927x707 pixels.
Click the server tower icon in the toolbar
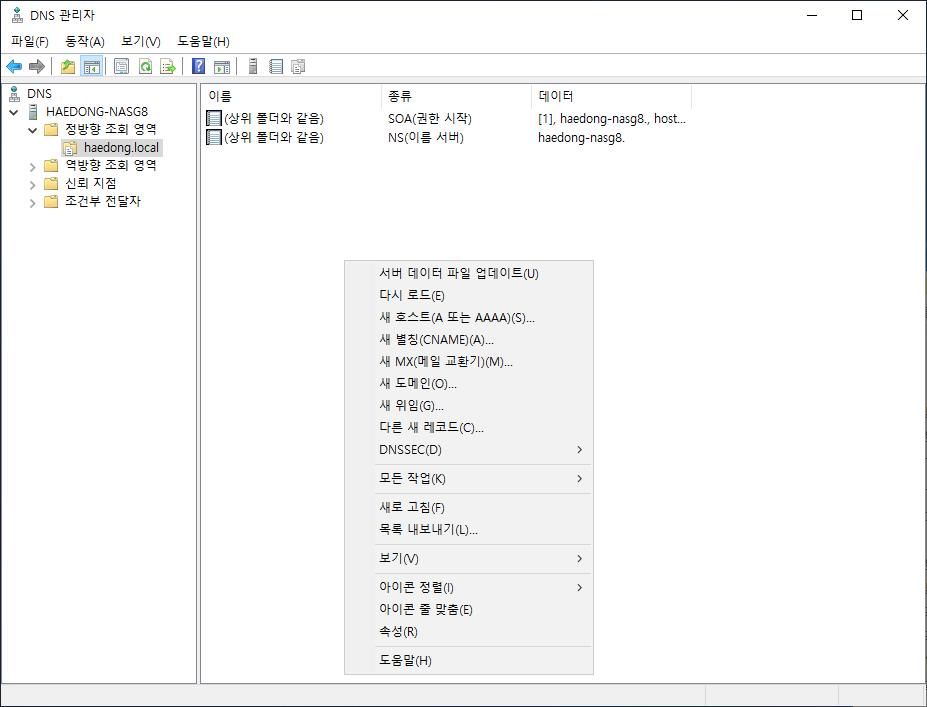tap(253, 66)
